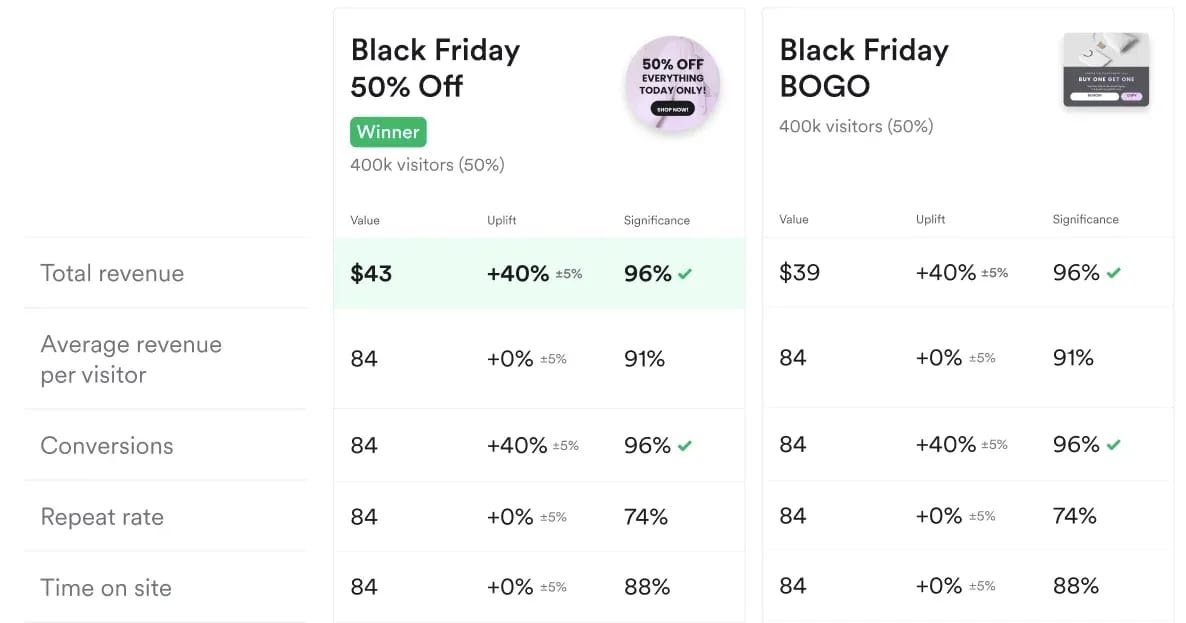Click the $39 BOGO revenue value

tap(799, 272)
